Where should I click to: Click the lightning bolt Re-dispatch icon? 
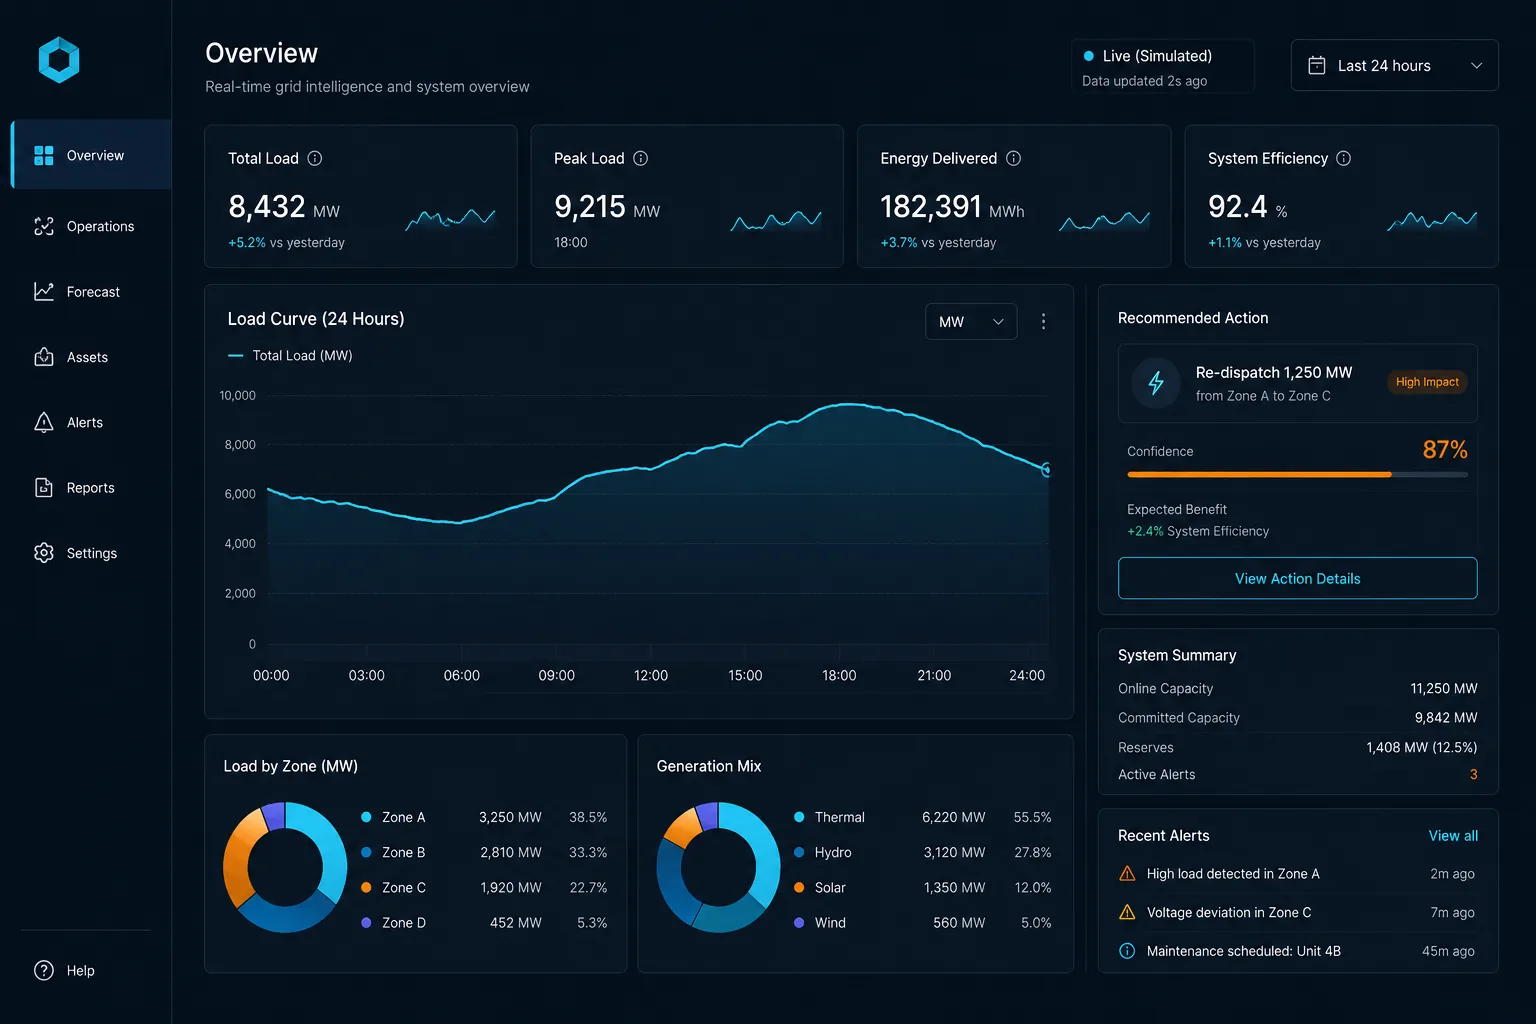click(1156, 383)
